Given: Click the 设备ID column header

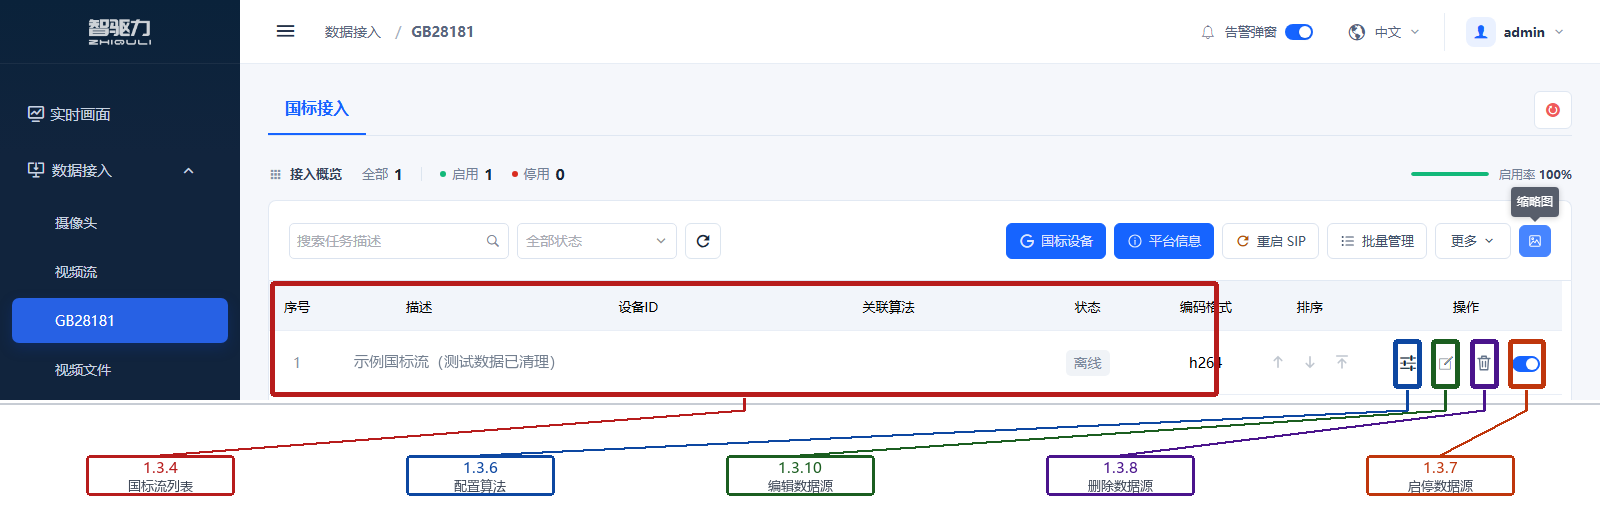Looking at the screenshot, I should pos(638,307).
